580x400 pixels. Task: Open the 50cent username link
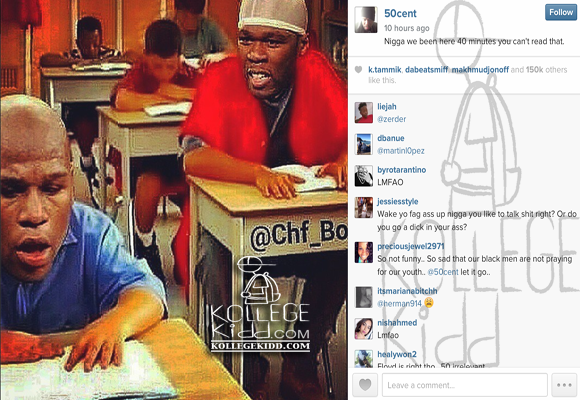point(400,14)
